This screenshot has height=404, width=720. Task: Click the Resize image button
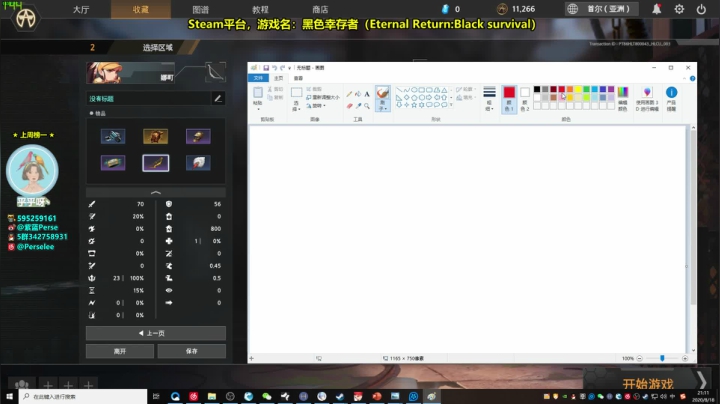click(x=323, y=97)
